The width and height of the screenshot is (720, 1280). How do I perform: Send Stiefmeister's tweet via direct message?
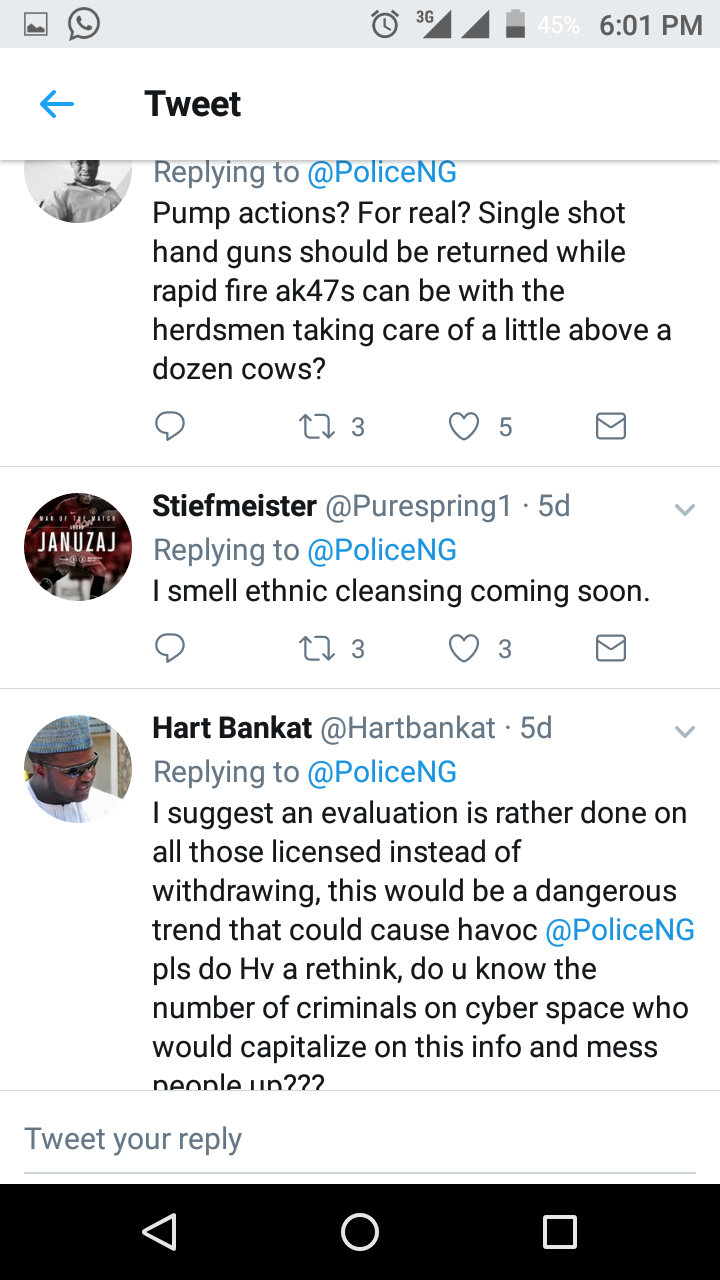coord(610,649)
